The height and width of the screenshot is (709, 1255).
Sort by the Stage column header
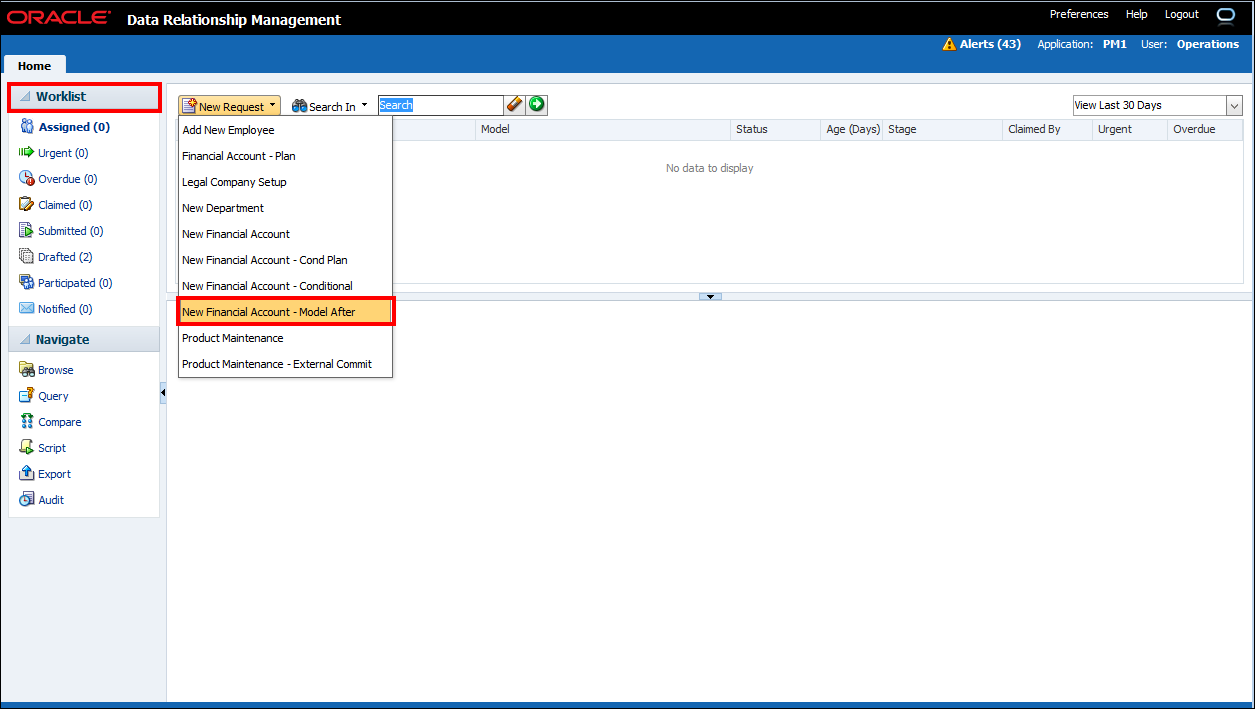coord(943,129)
